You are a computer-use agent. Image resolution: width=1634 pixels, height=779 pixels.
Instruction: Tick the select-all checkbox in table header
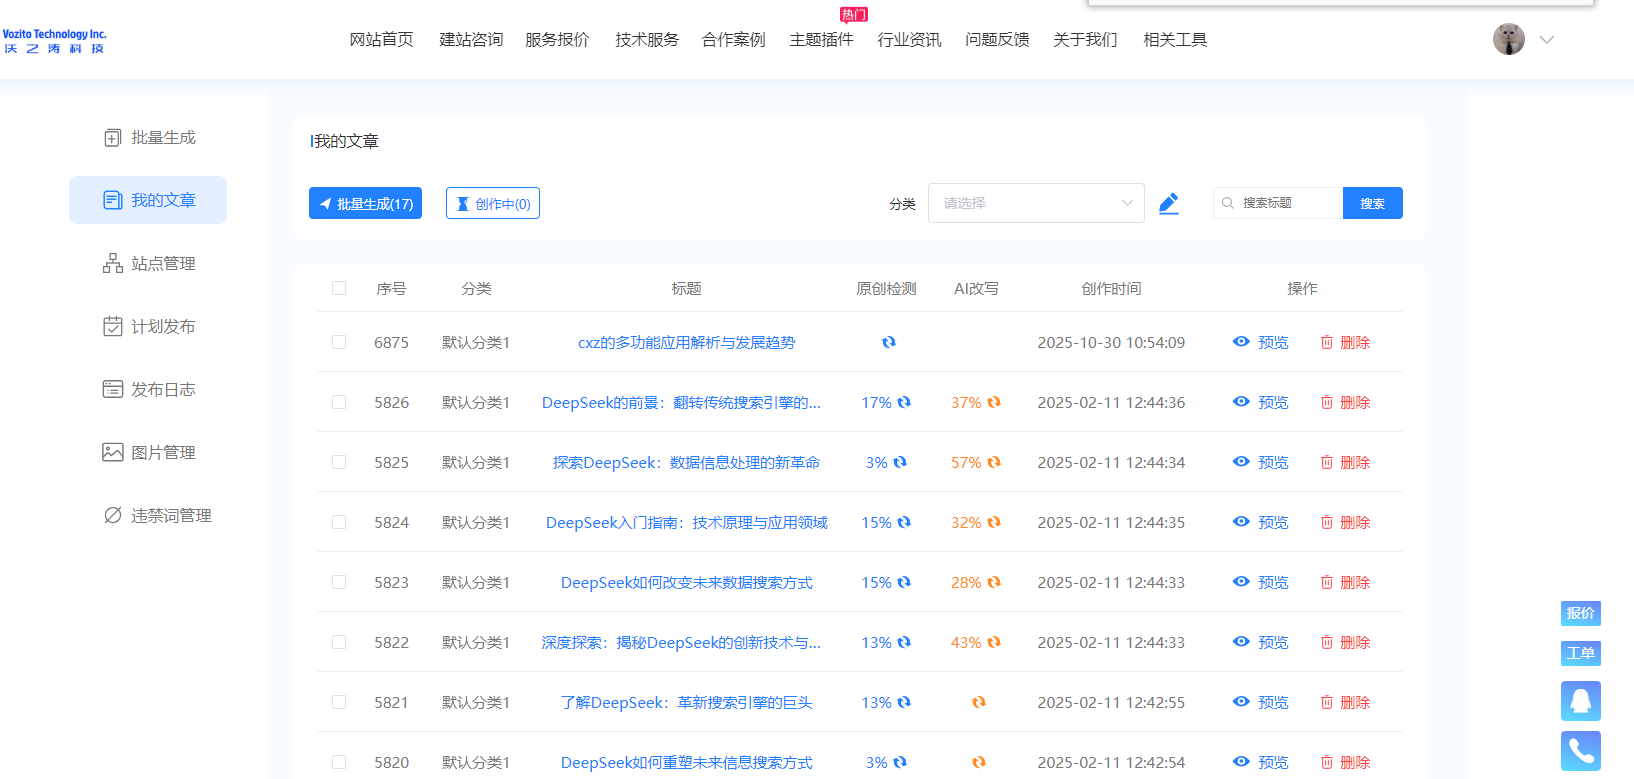pos(339,288)
